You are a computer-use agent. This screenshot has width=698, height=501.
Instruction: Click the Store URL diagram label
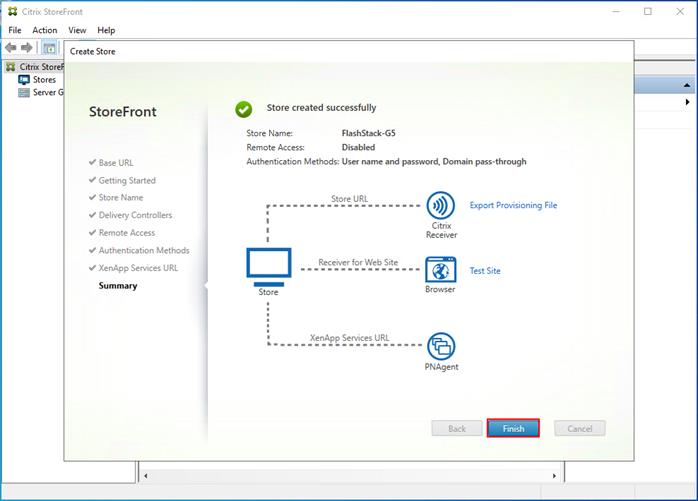tap(349, 199)
